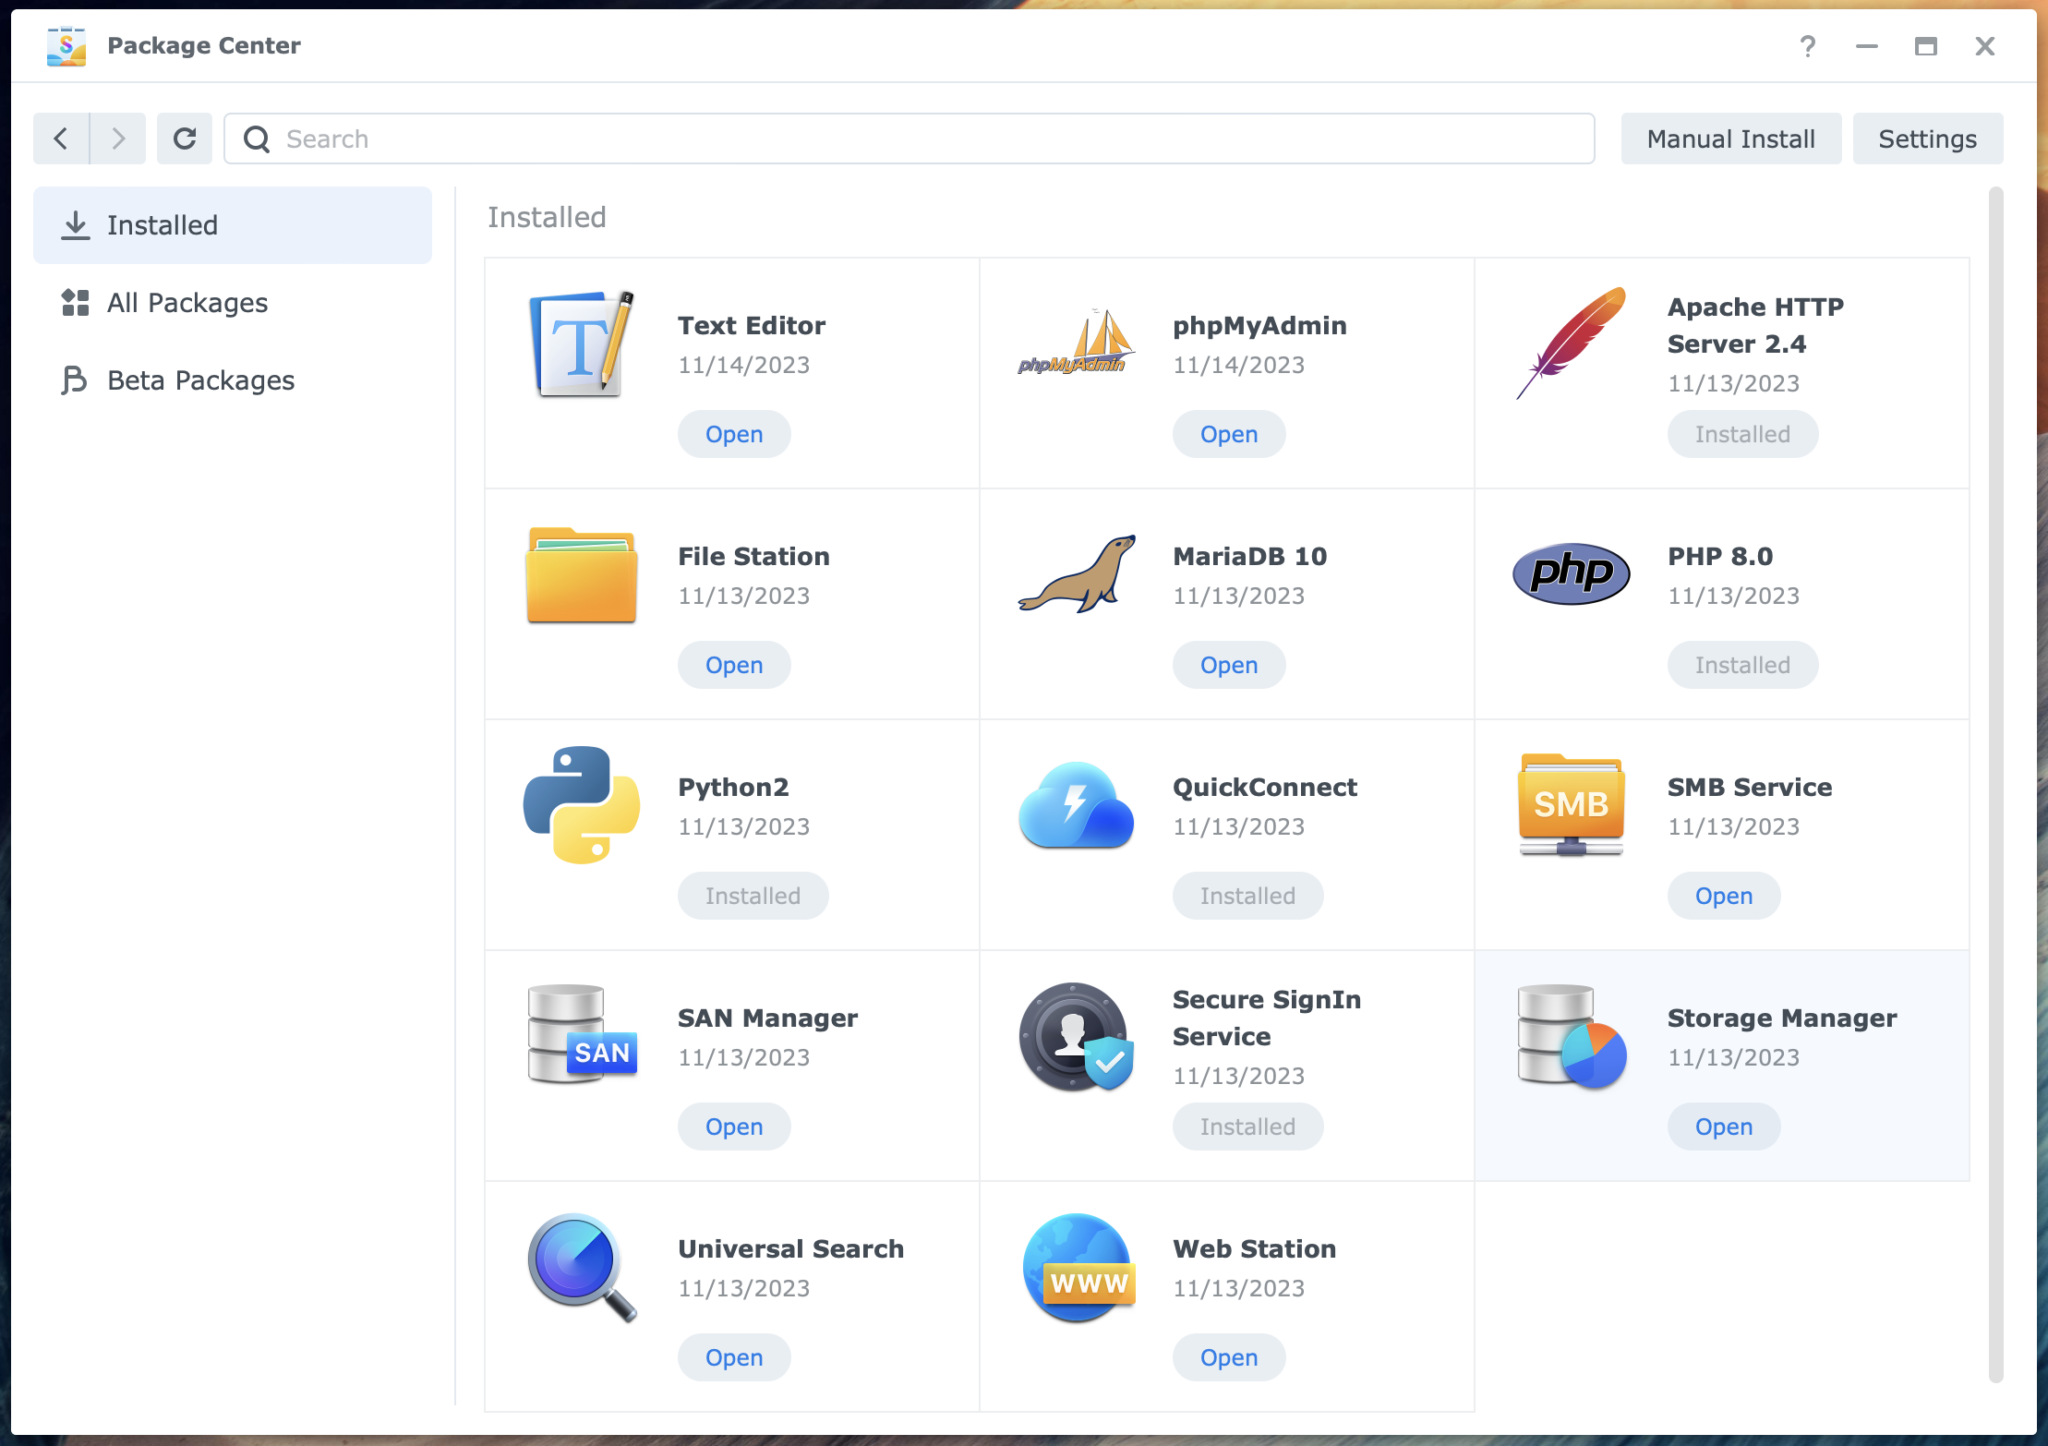This screenshot has height=1446, width=2048.
Task: Click the refresh icon in the toolbar
Action: click(184, 138)
